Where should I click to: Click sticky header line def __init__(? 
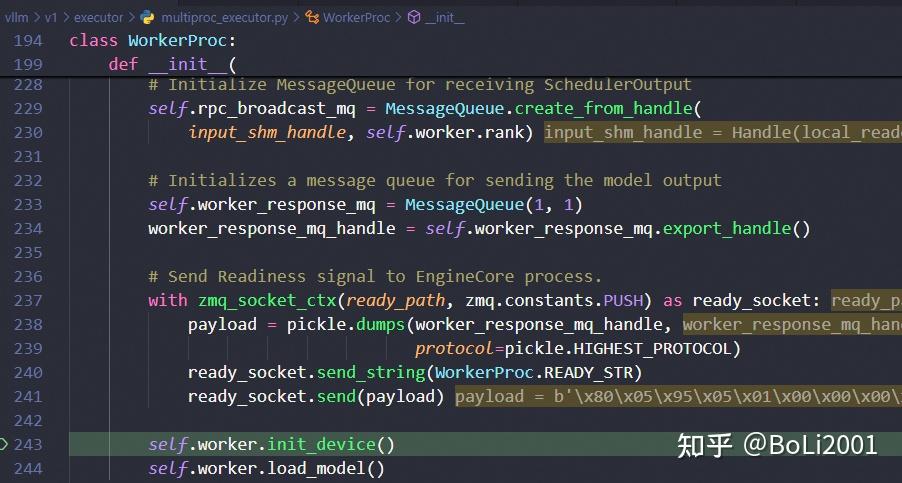(x=173, y=64)
